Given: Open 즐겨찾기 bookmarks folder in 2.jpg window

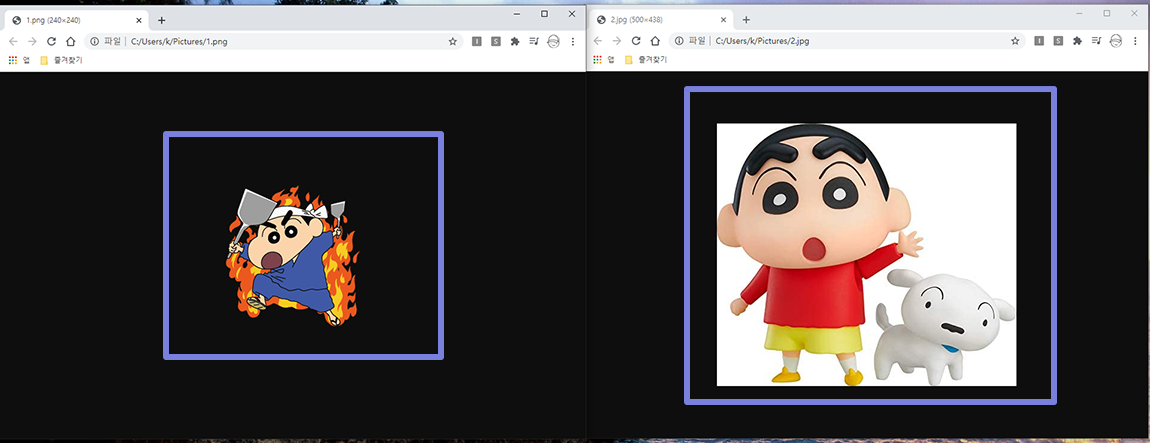Looking at the screenshot, I should click(x=645, y=59).
